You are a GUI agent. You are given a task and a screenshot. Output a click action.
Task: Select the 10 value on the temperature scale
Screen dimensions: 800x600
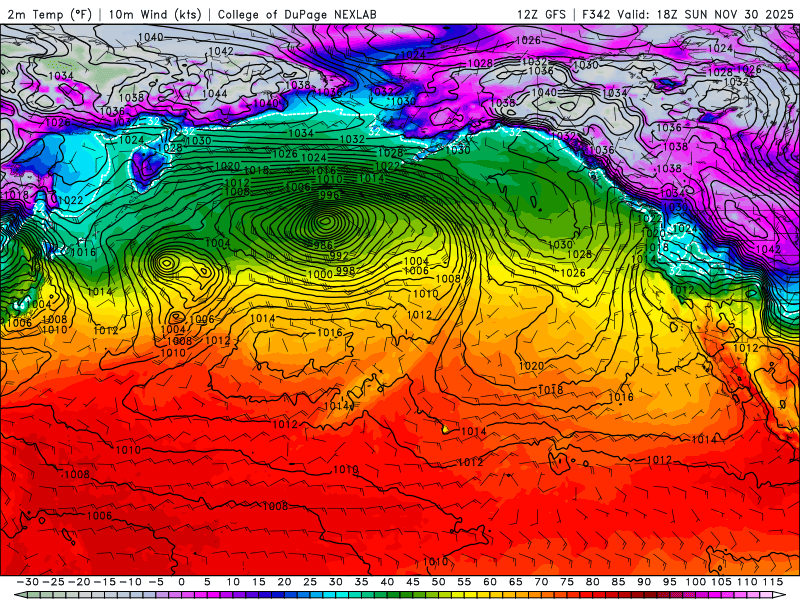coord(233,582)
